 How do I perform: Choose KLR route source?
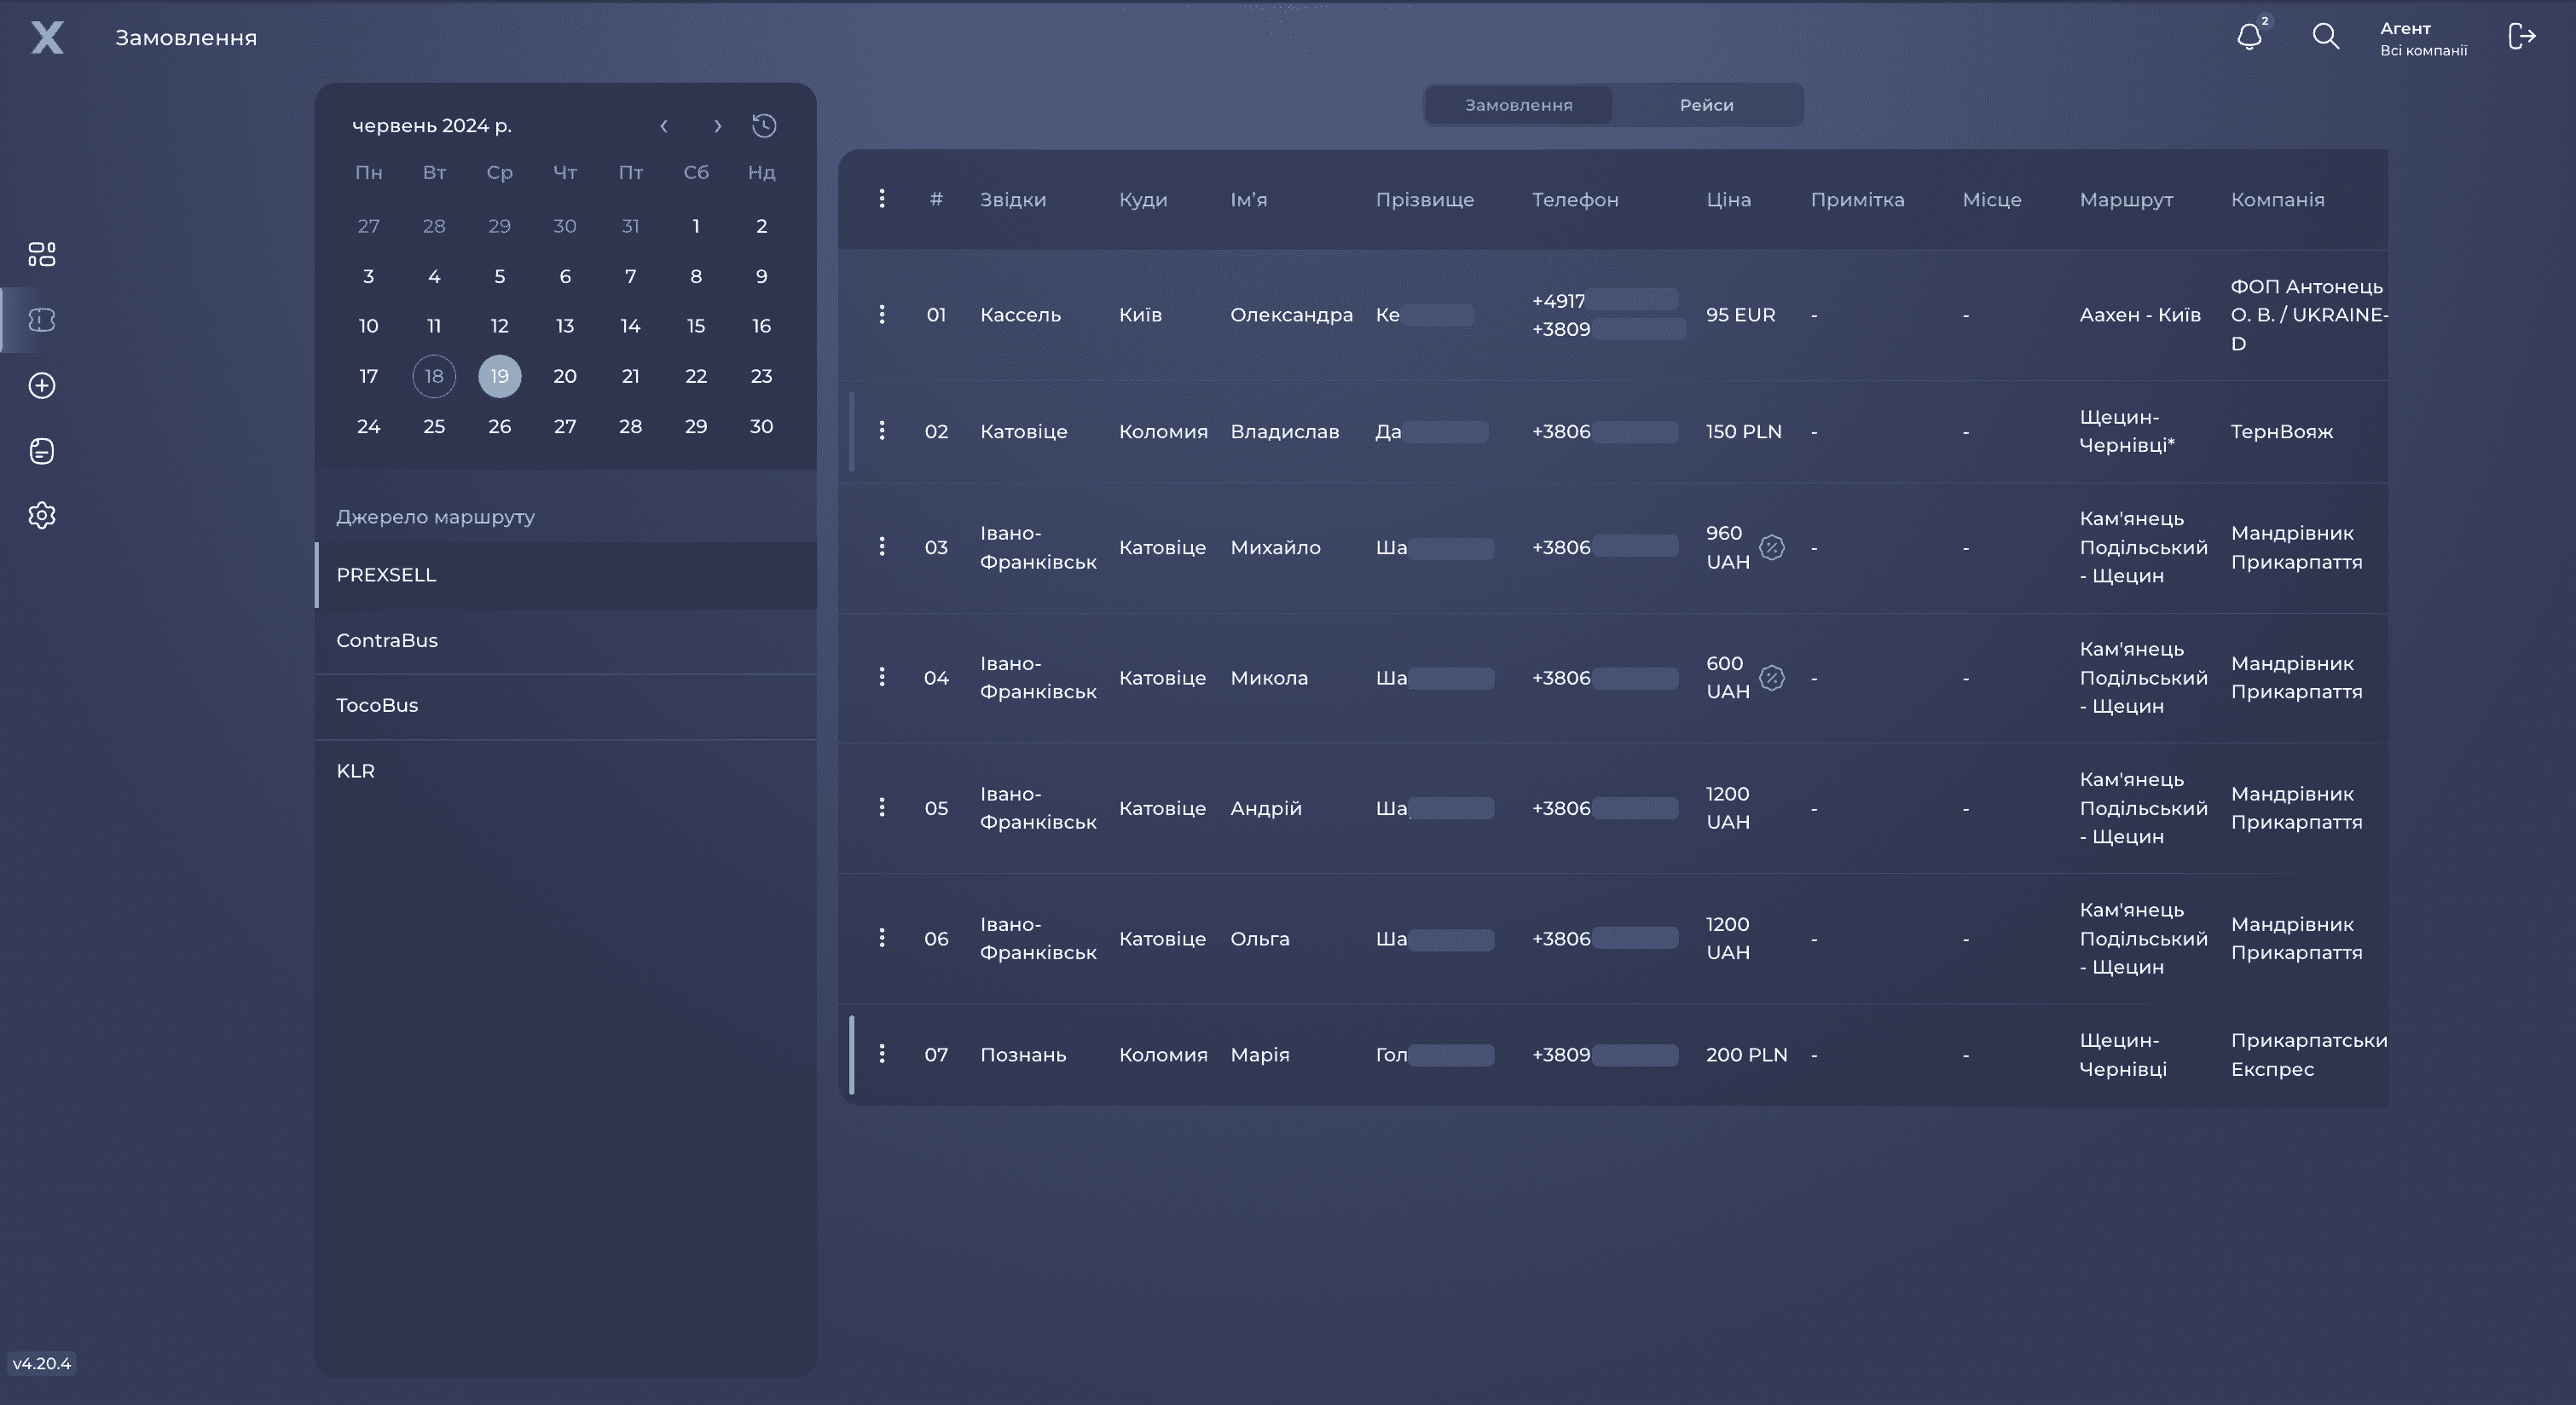565,771
